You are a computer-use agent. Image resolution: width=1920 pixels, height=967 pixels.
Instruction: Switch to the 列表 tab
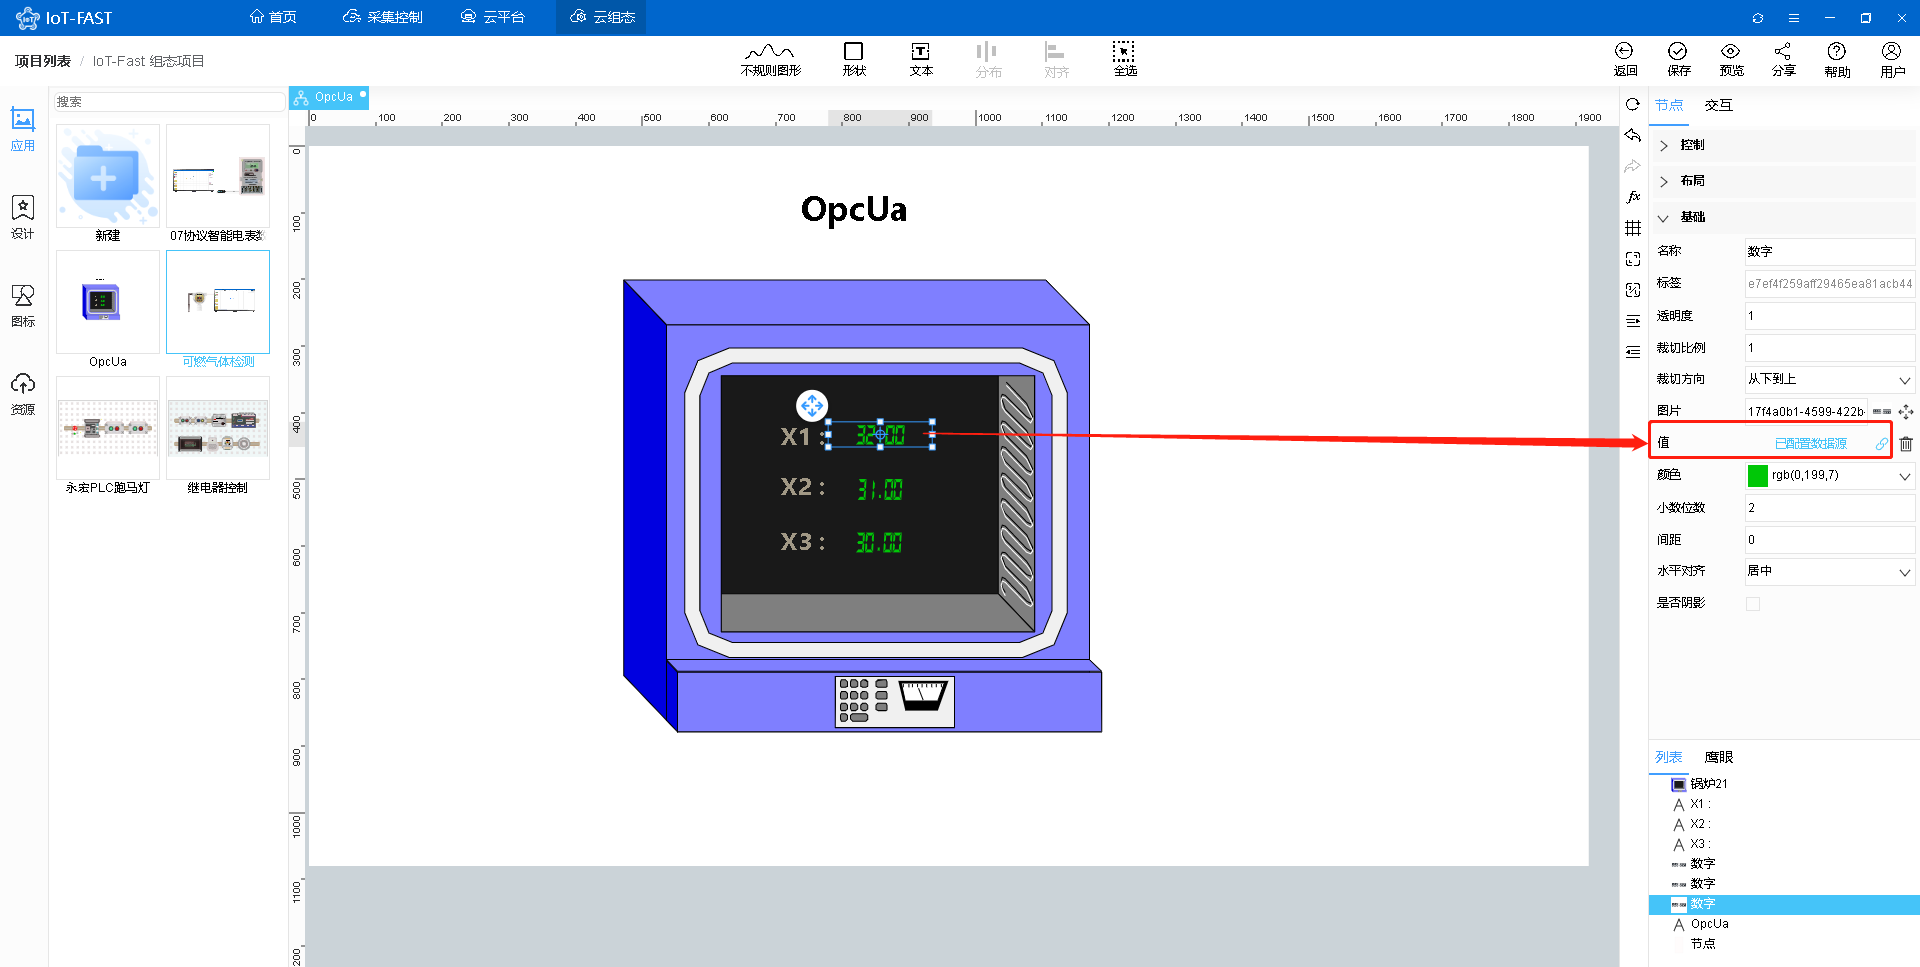(x=1668, y=758)
